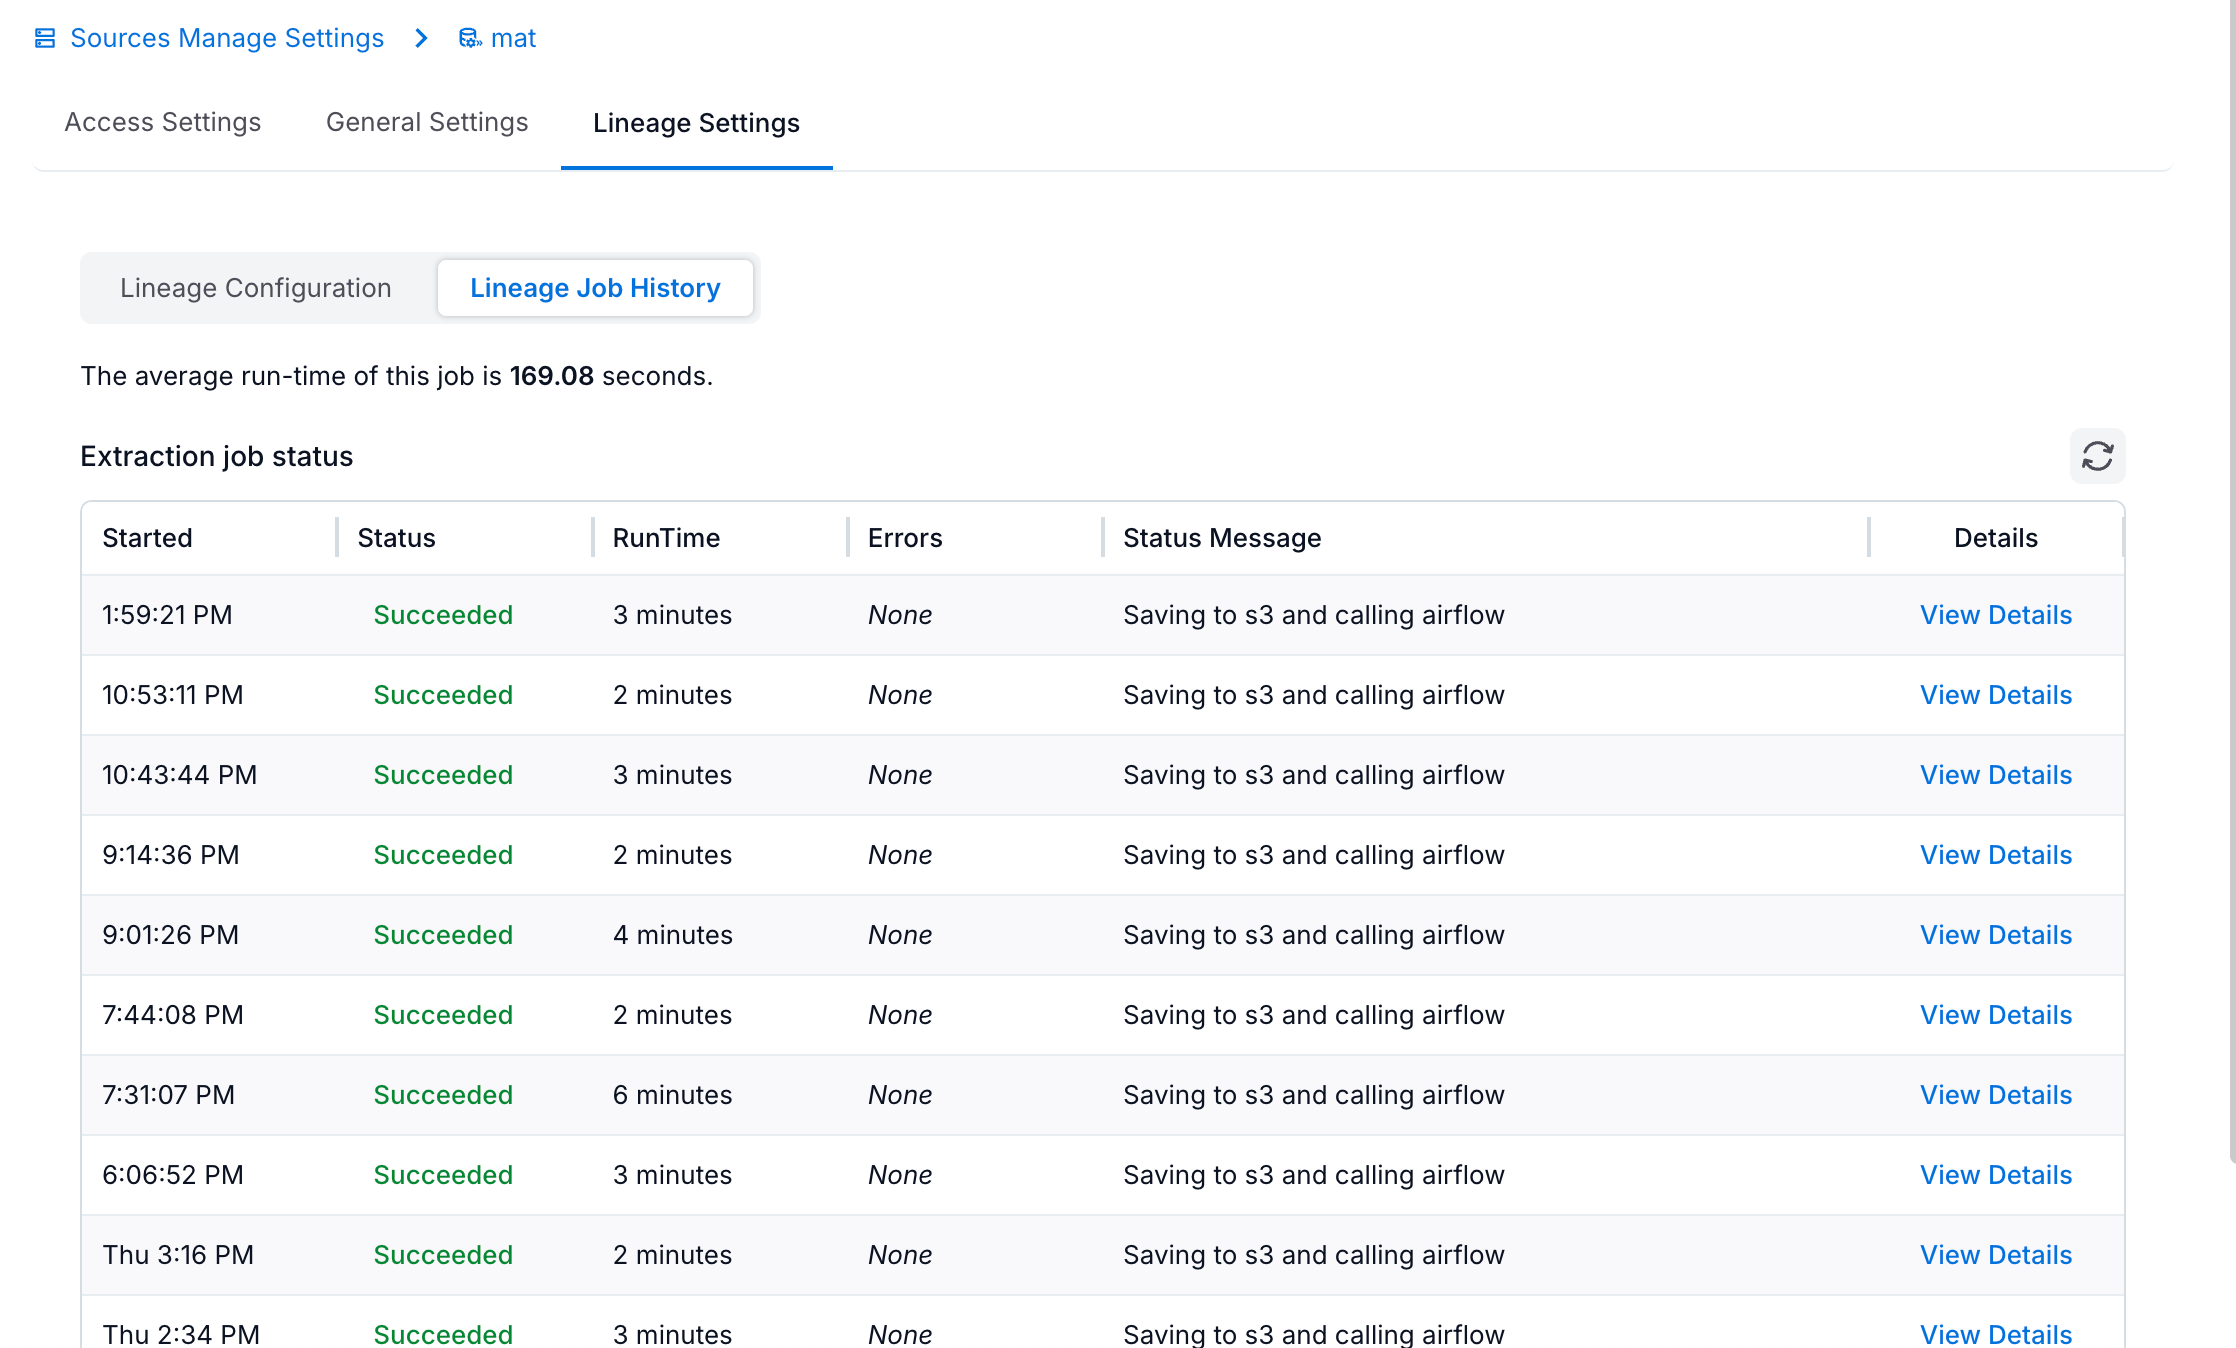Select Lineage Job History toggle
This screenshot has width=2236, height=1348.
pyautogui.click(x=595, y=288)
